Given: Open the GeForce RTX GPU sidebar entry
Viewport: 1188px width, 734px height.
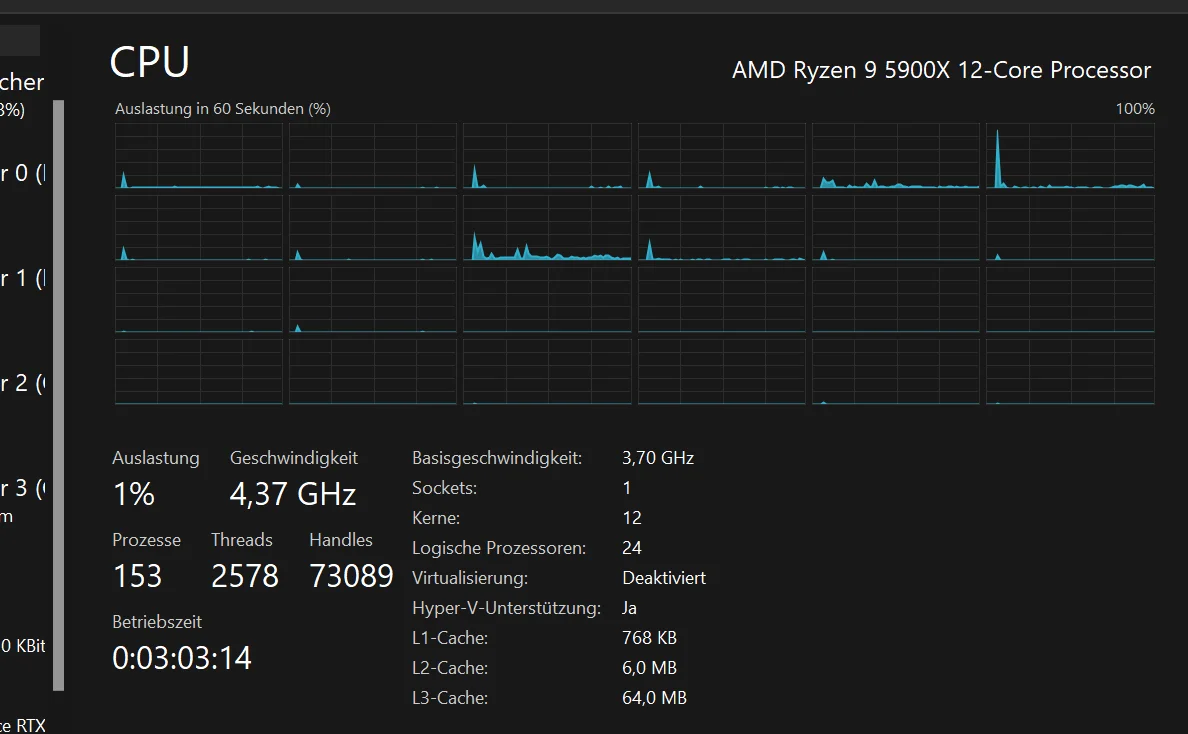Looking at the screenshot, I should tap(23, 725).
